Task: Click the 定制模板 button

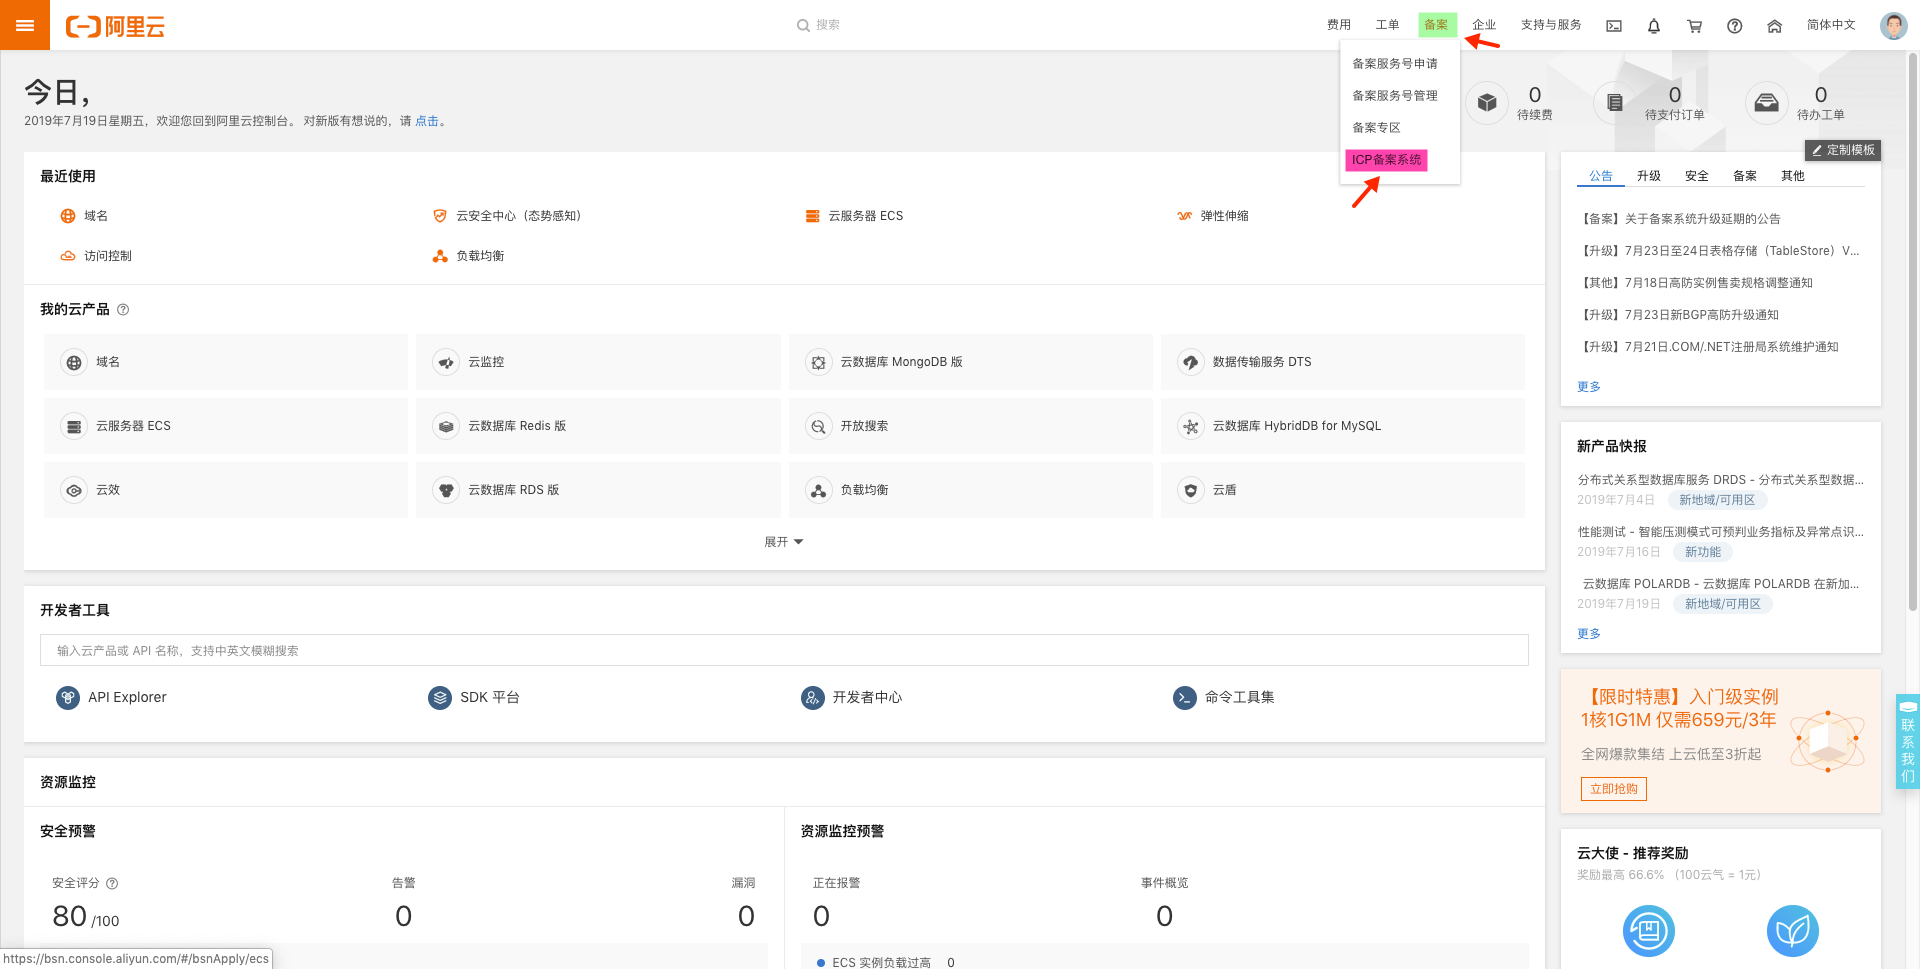Action: (1843, 150)
